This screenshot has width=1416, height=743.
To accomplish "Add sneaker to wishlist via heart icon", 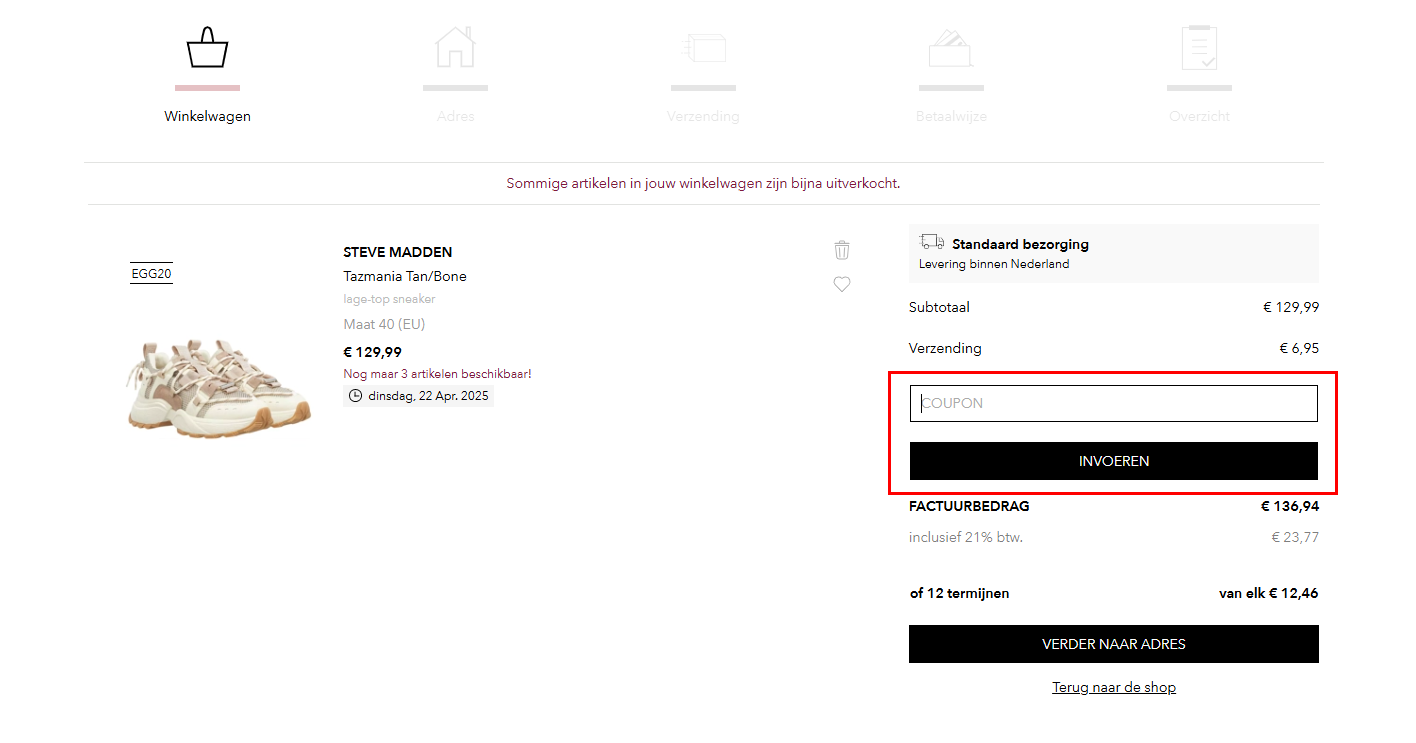I will (x=842, y=284).
